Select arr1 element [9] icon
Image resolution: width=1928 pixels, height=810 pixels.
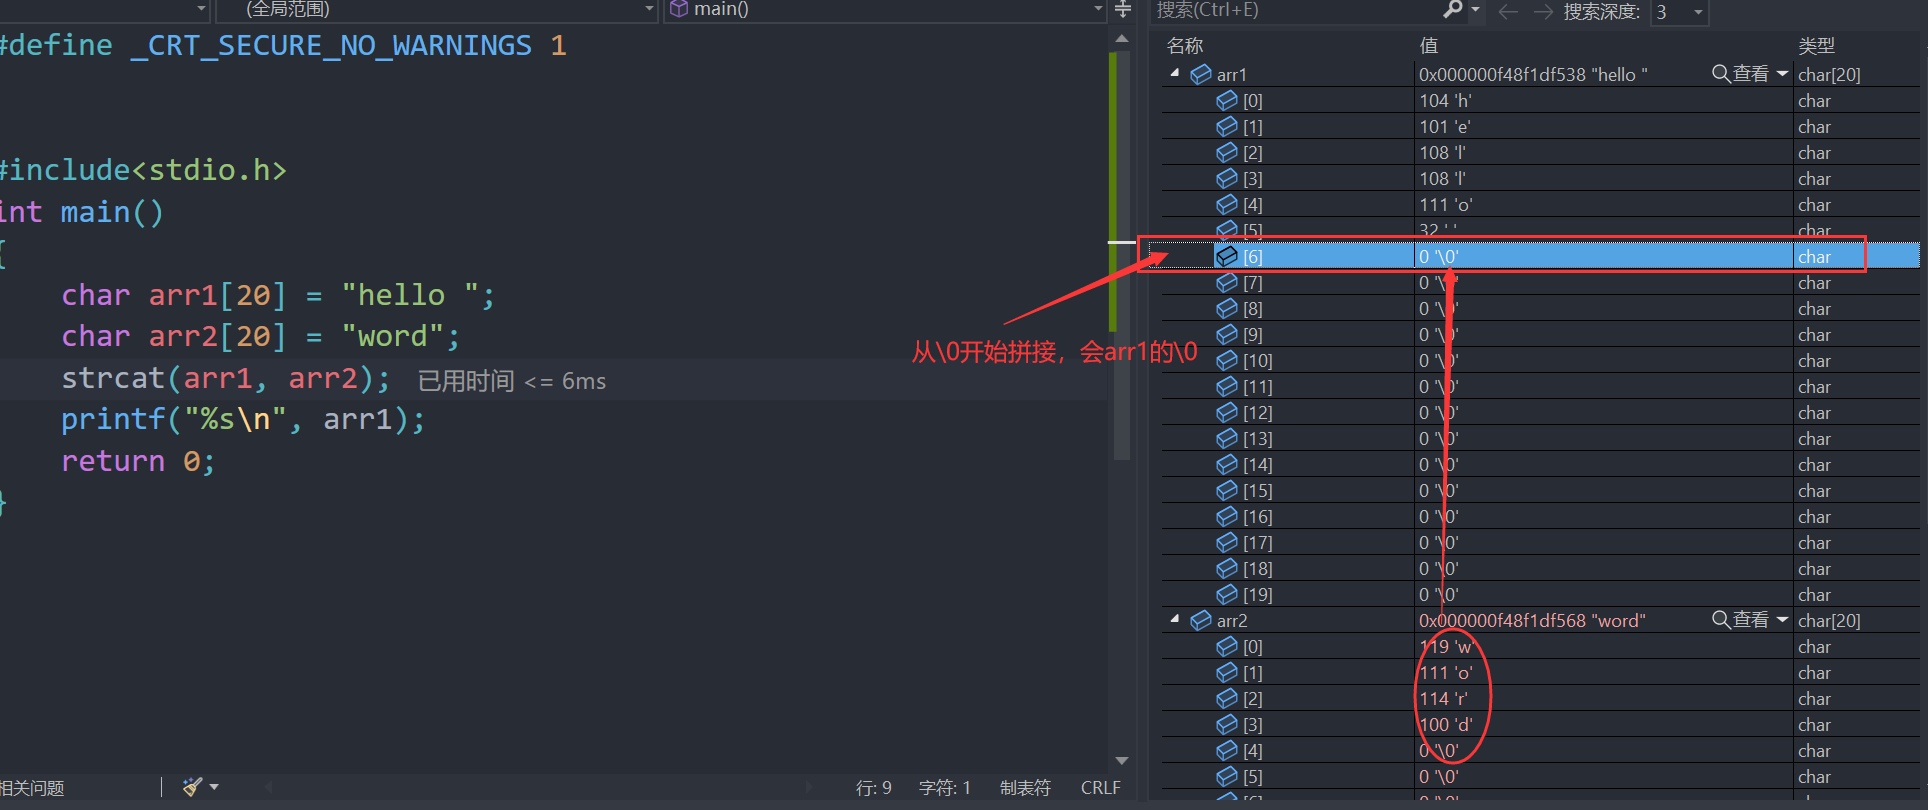pyautogui.click(x=1227, y=334)
